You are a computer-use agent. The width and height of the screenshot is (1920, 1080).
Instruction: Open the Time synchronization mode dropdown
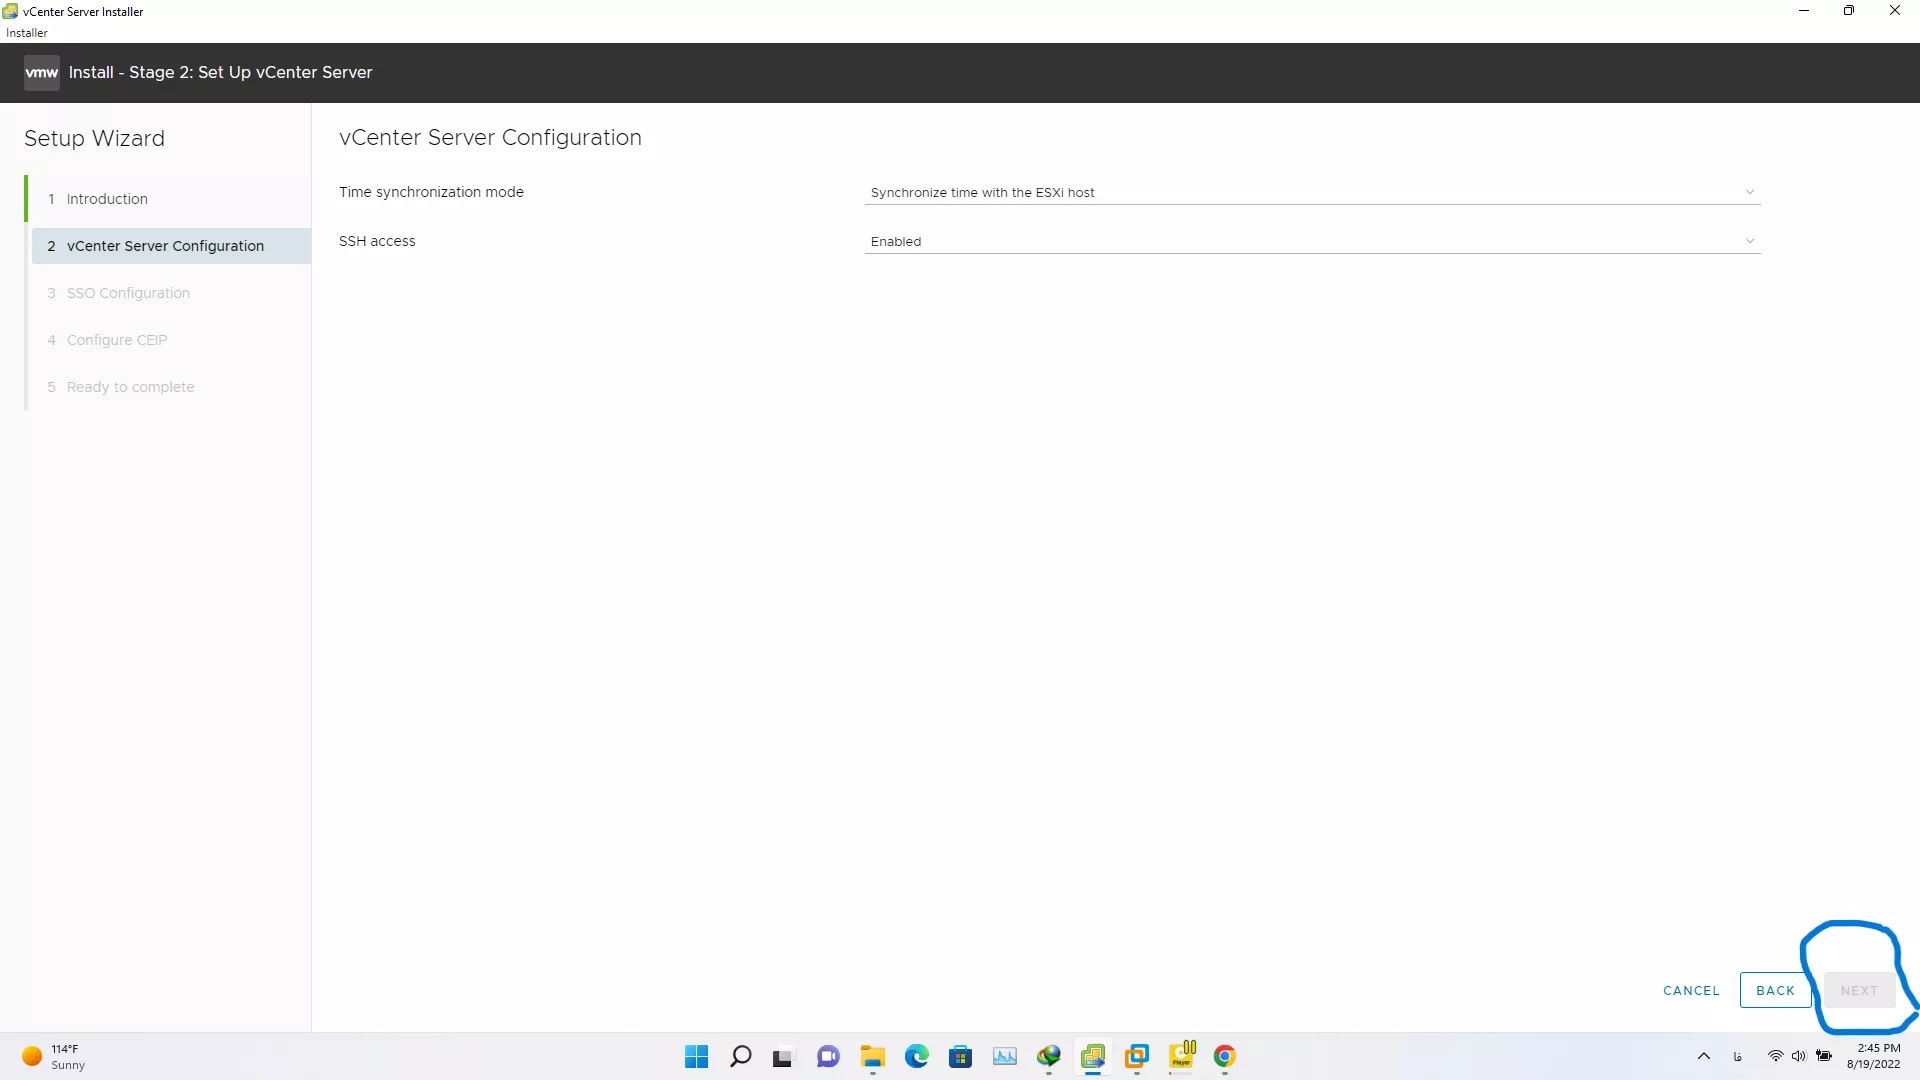click(x=1311, y=192)
